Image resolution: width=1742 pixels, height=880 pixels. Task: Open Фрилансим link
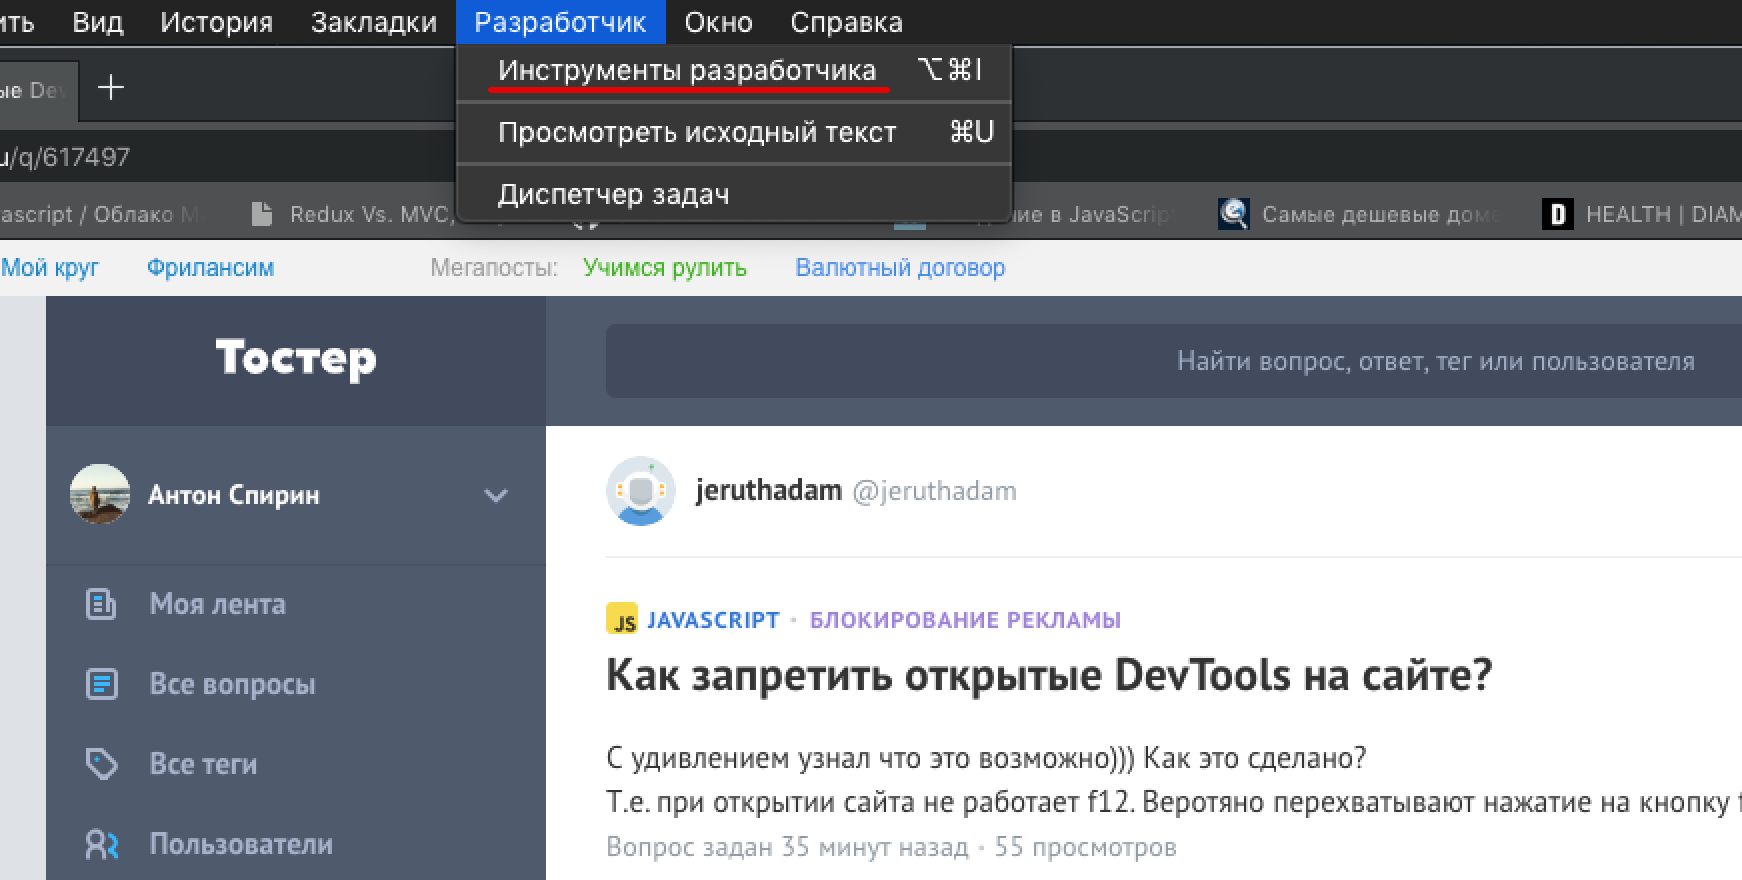click(x=210, y=268)
